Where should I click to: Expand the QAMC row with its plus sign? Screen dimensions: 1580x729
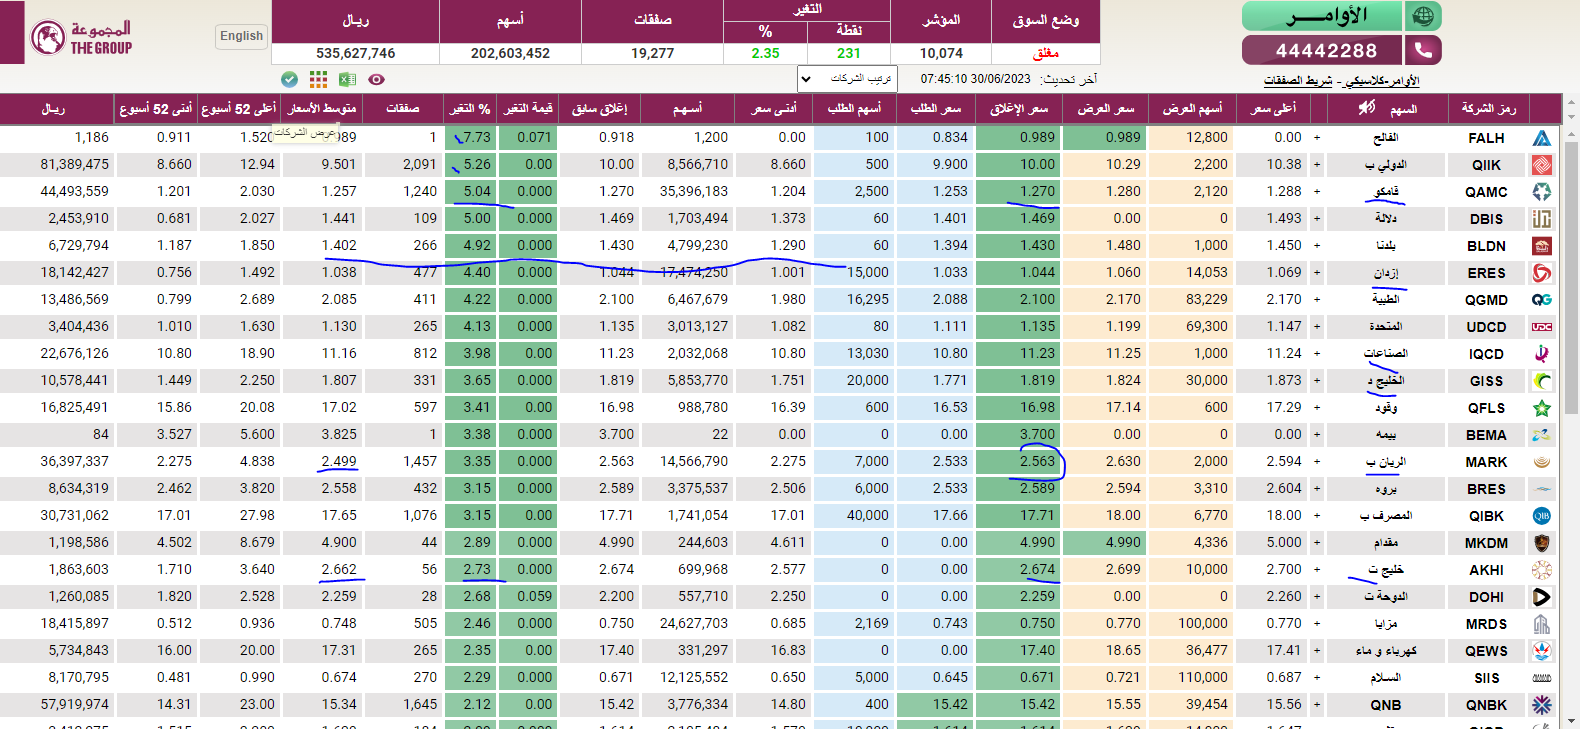(1317, 192)
